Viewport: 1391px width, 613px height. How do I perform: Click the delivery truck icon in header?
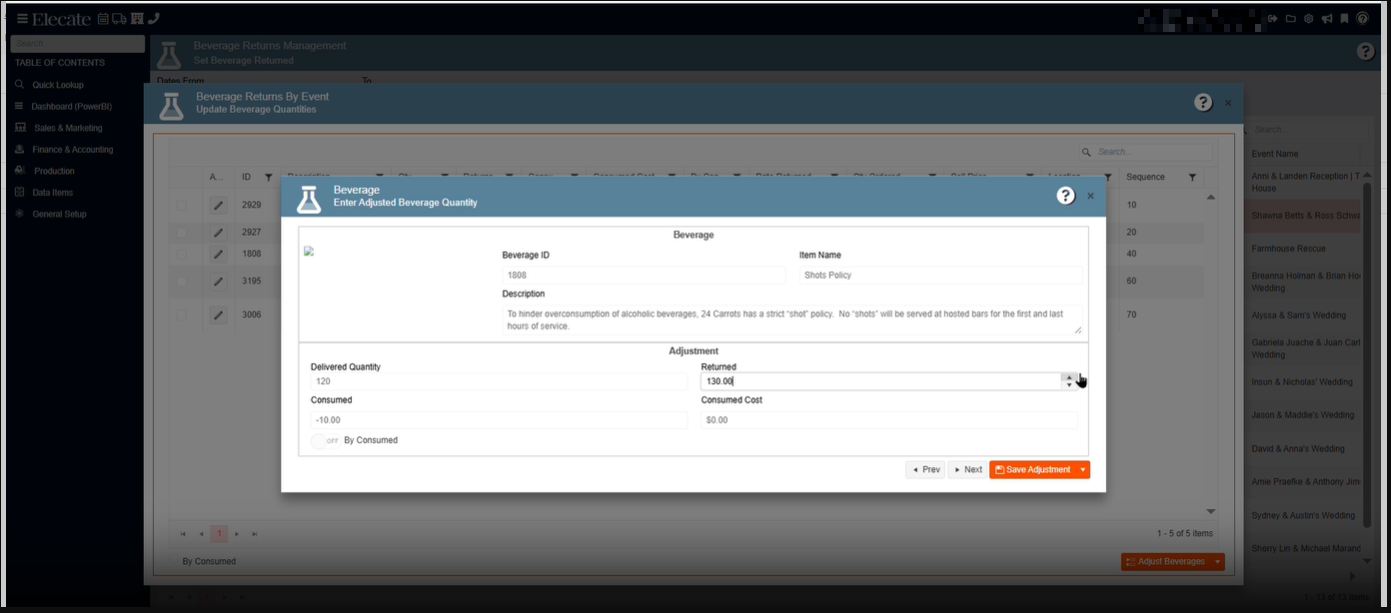[119, 19]
